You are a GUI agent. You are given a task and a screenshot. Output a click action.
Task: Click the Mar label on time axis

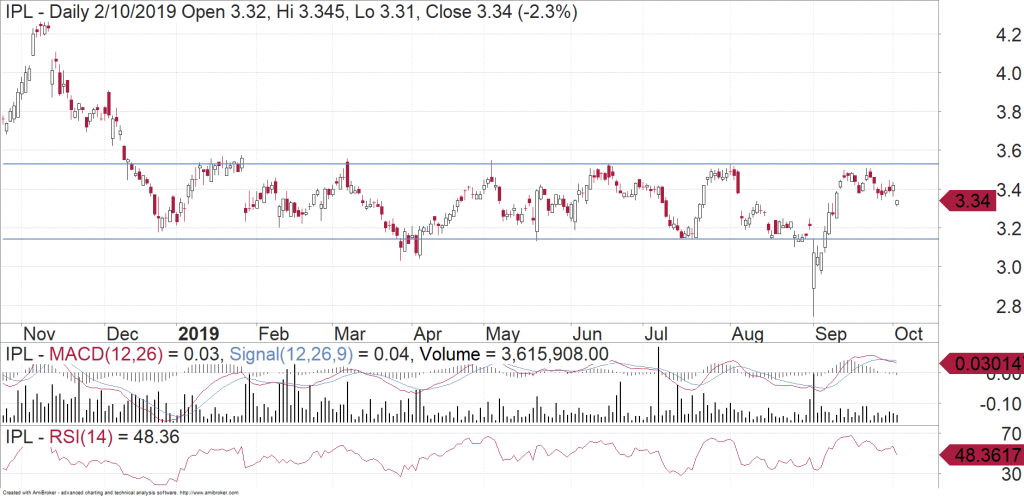[351, 331]
